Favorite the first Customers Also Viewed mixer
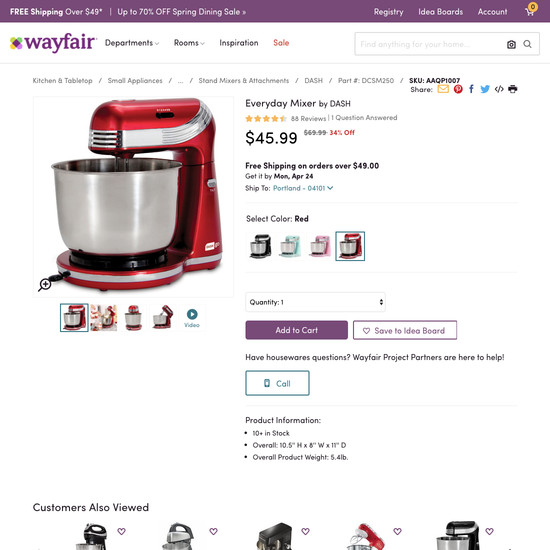Screen dimensions: 550x550 [121, 531]
